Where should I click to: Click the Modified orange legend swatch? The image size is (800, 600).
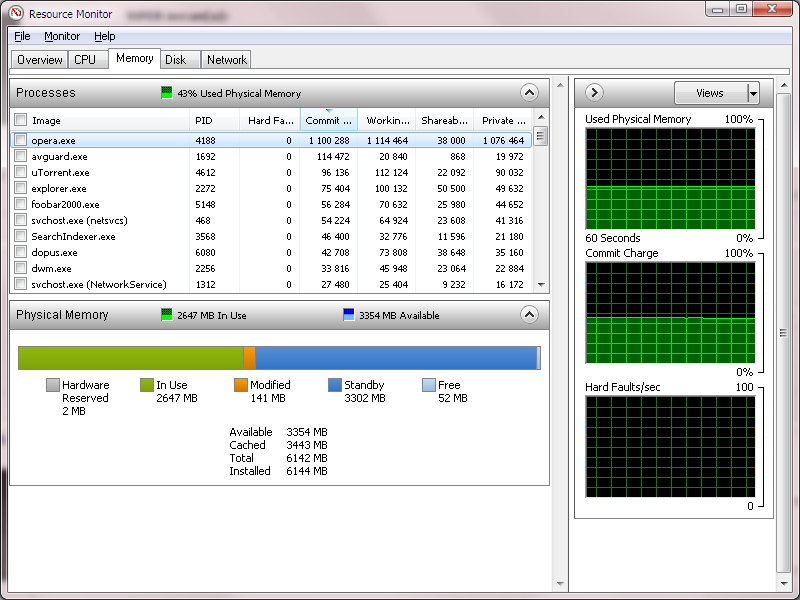point(240,385)
